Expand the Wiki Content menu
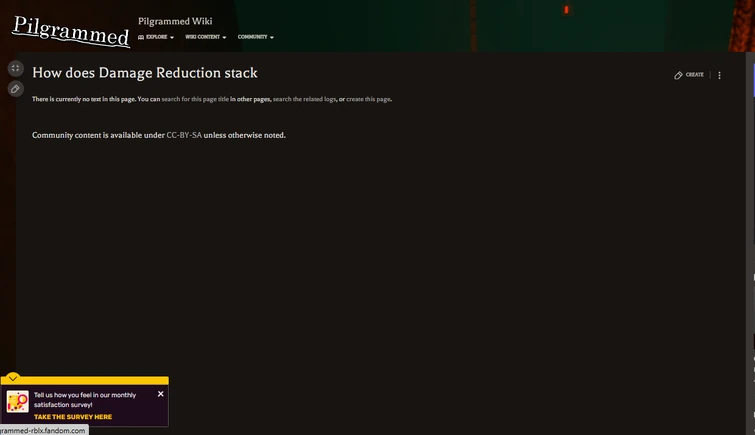This screenshot has height=435, width=755. point(206,37)
